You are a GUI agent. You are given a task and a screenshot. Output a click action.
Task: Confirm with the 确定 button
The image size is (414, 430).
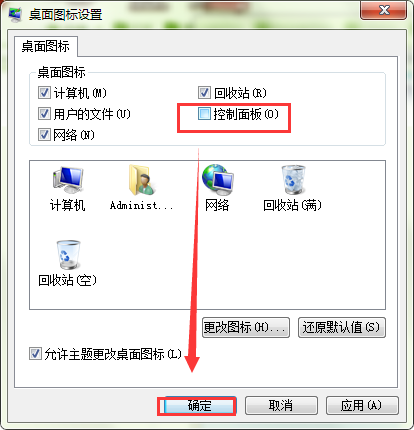click(x=200, y=406)
